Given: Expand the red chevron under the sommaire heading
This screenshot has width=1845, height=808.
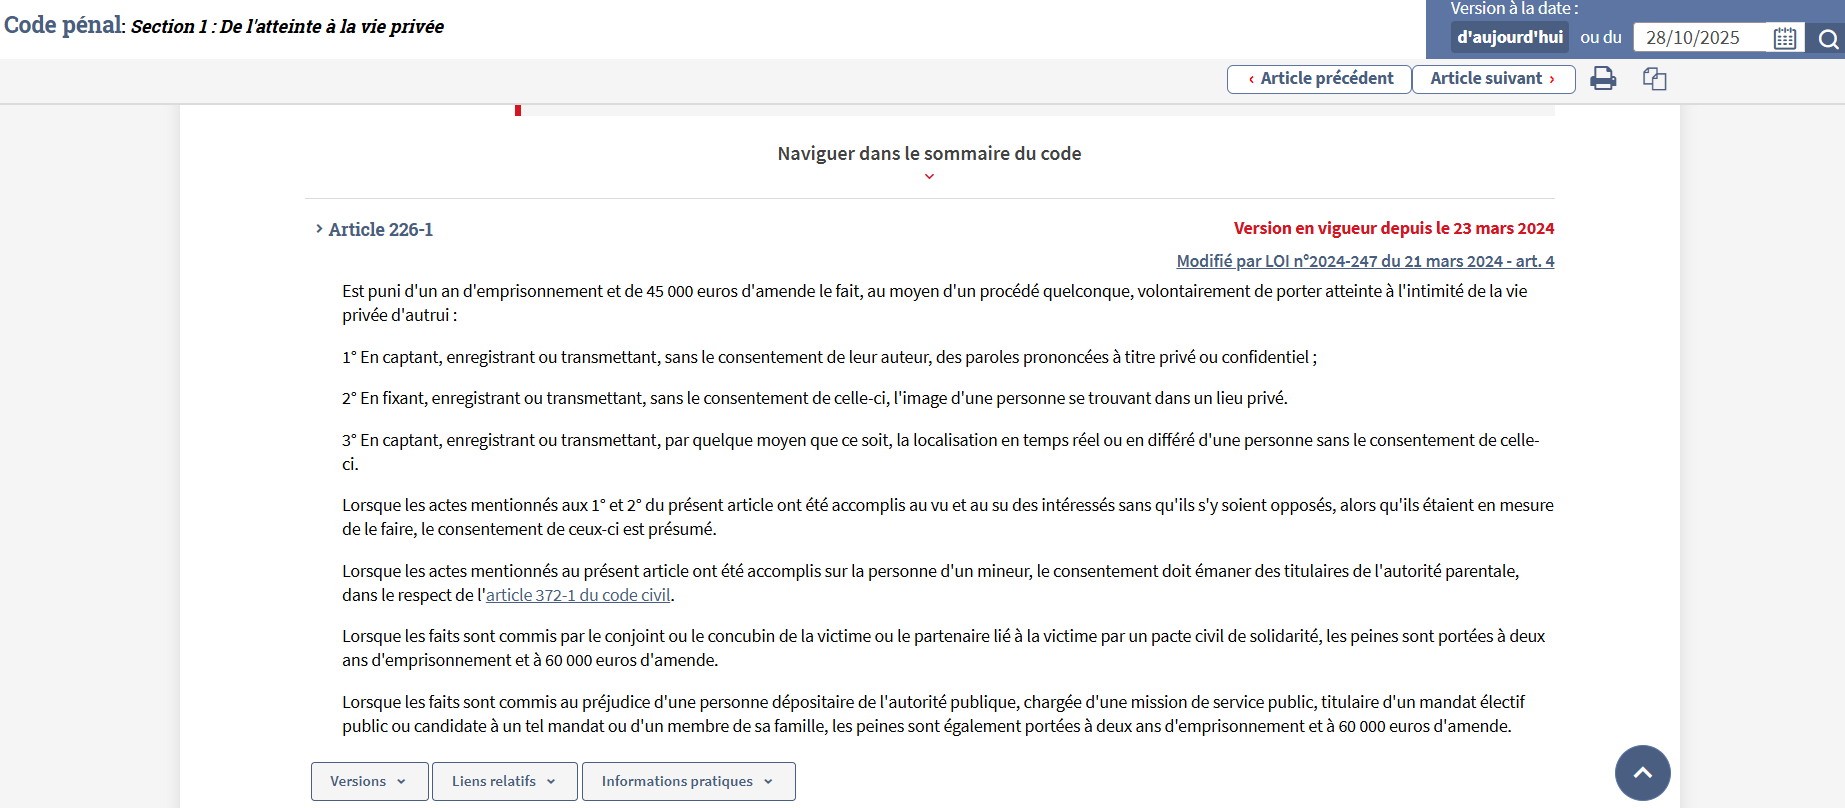Looking at the screenshot, I should [x=929, y=177].
